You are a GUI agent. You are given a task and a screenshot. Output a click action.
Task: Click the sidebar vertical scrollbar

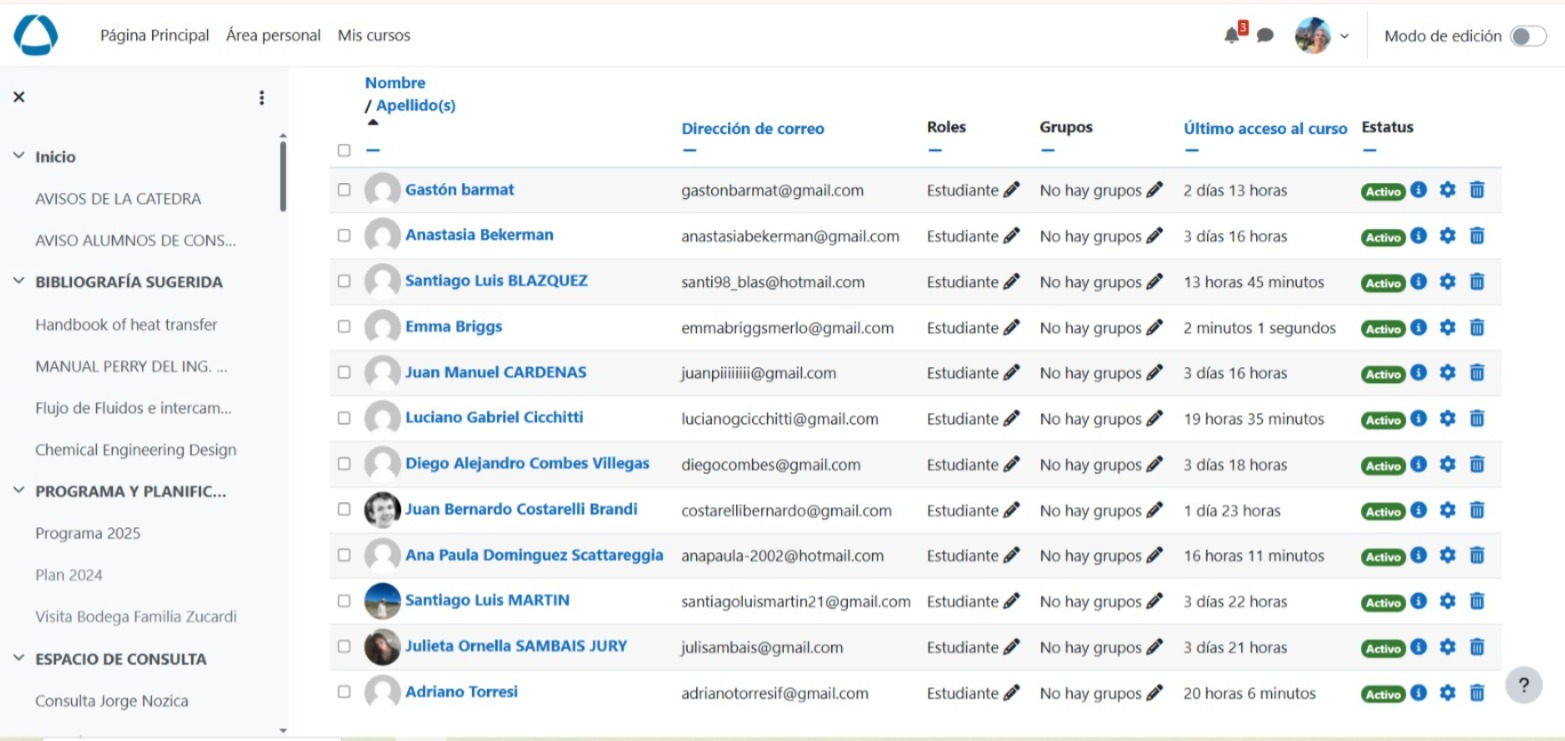click(283, 176)
